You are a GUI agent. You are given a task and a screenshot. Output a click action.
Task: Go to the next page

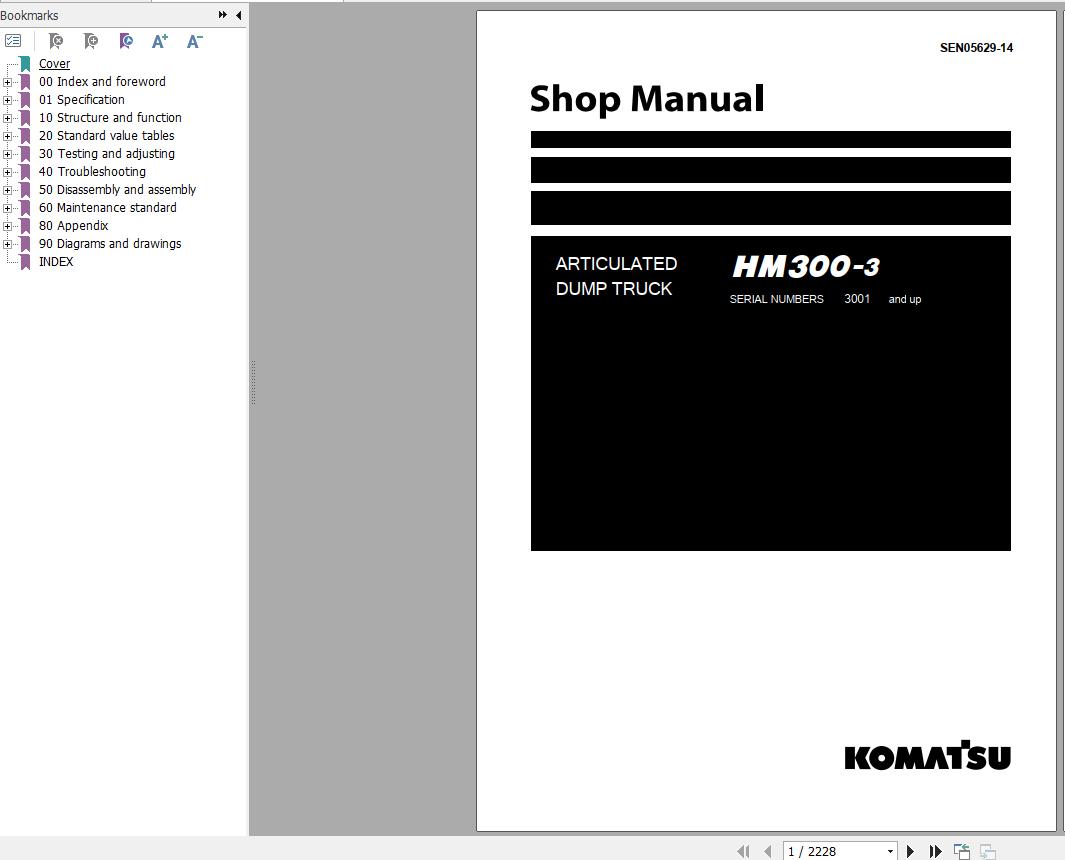(910, 851)
